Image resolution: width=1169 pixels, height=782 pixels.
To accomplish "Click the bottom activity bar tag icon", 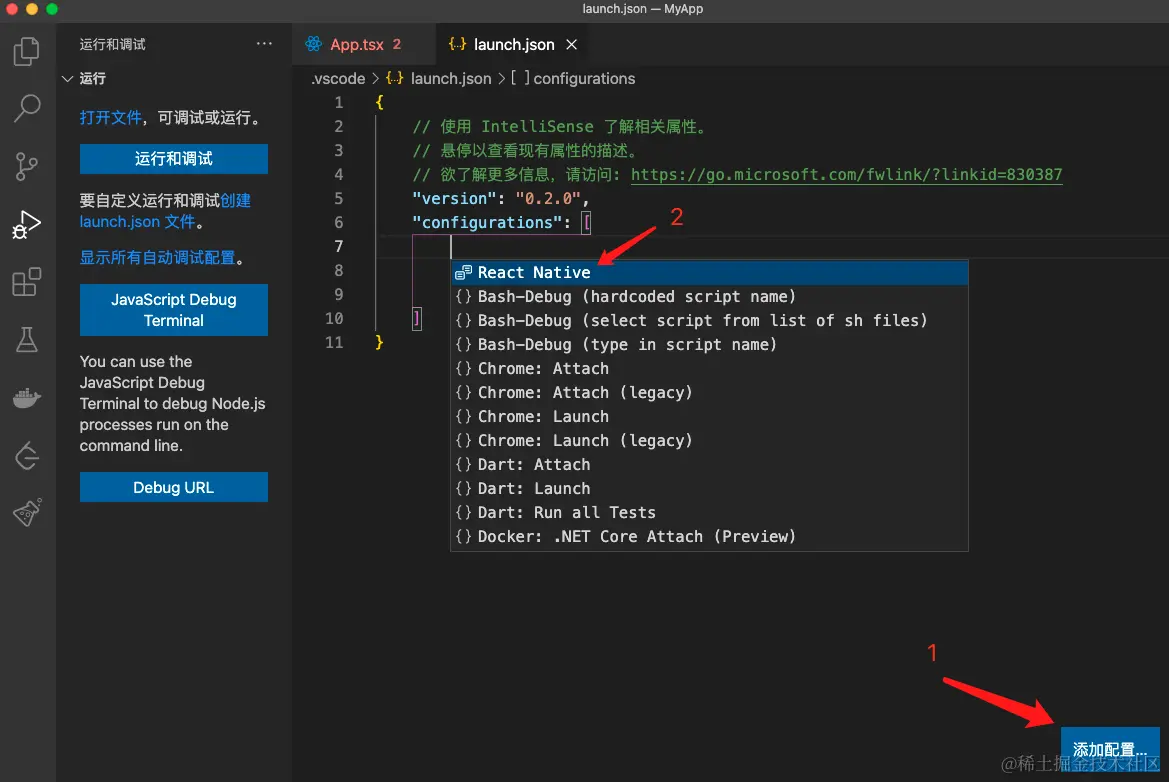I will point(27,513).
